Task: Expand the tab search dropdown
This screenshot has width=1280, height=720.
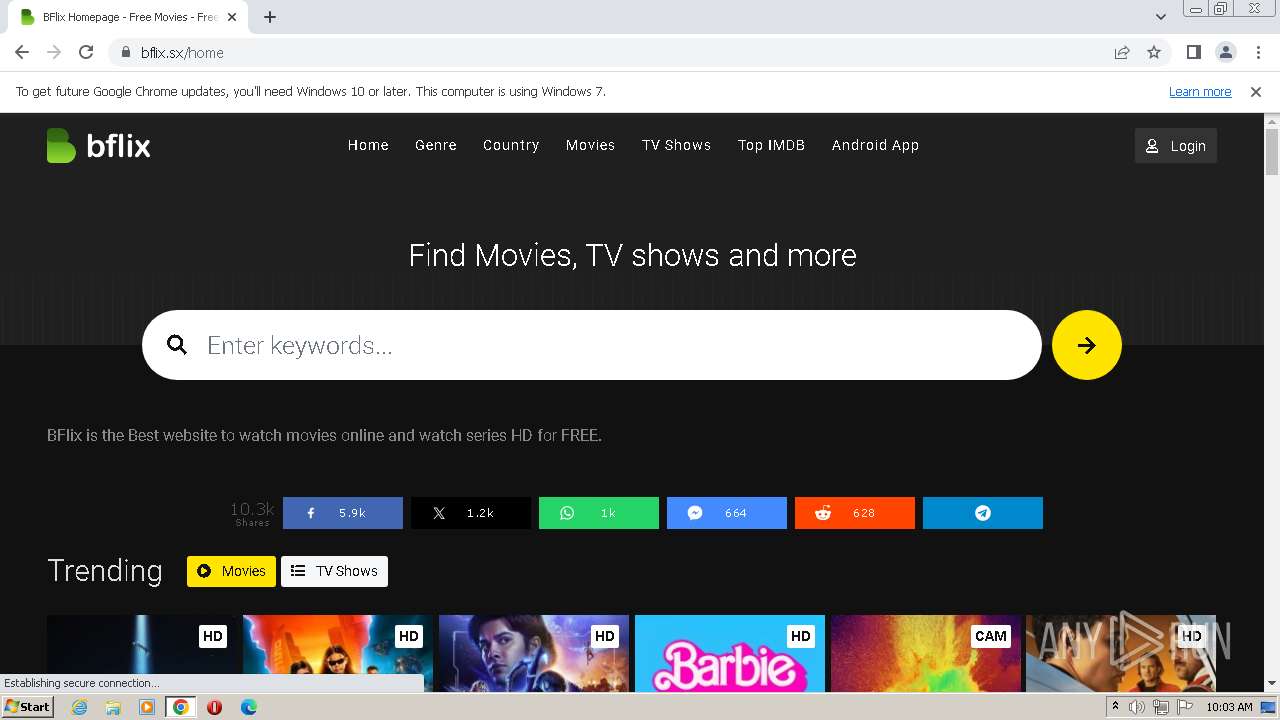Action: (1161, 17)
